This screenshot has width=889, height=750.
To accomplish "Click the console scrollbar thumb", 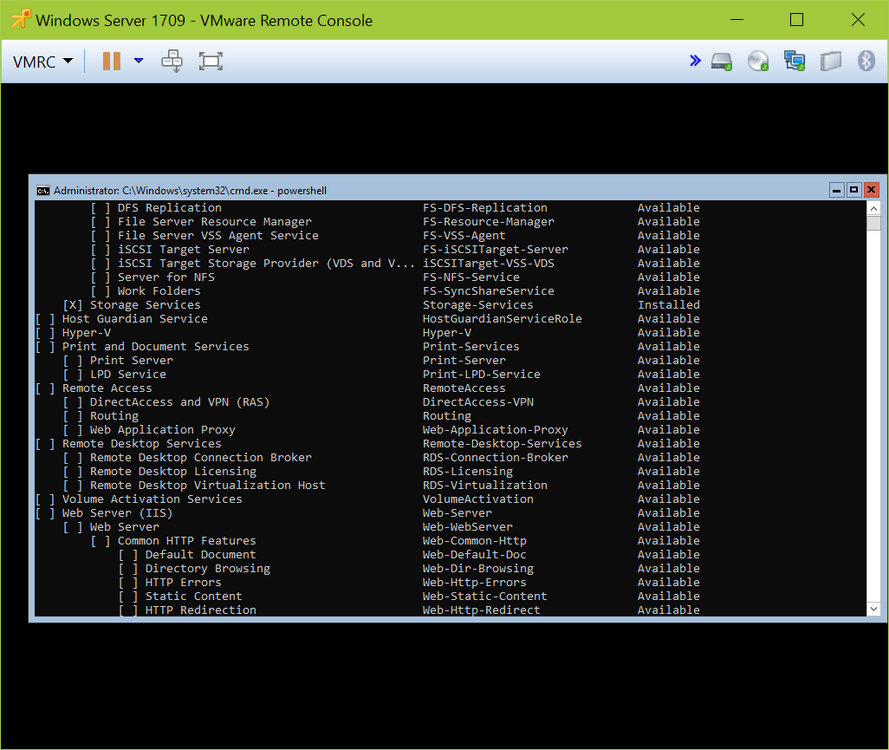I will pos(874,223).
